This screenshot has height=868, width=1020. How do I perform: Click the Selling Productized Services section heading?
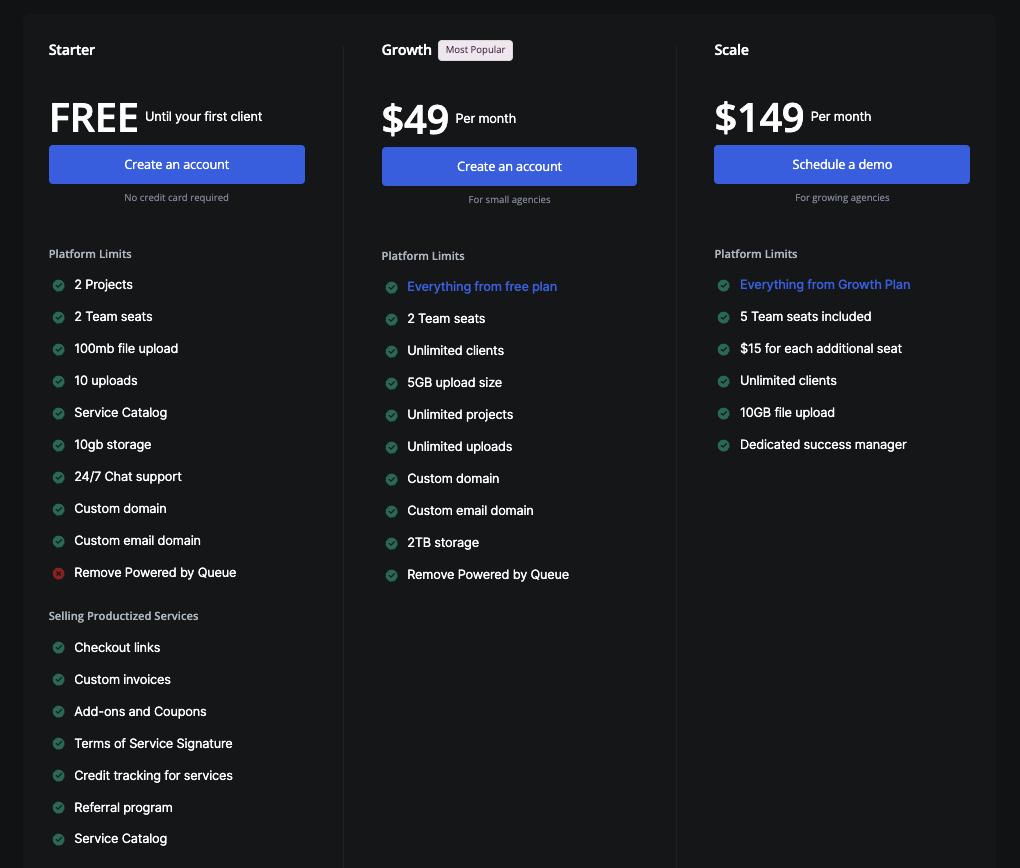pyautogui.click(x=123, y=616)
